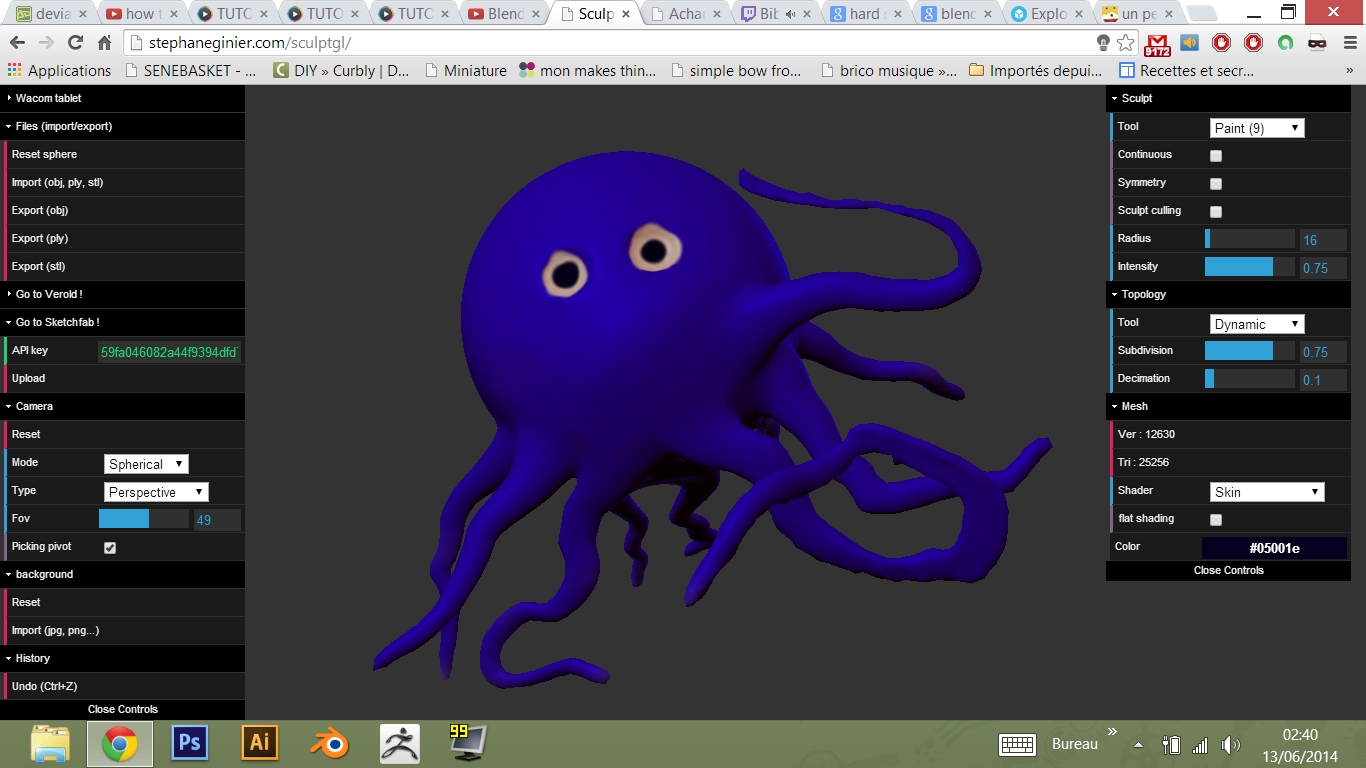Screen dimensions: 1366x768
Task: Click Upload under API key
Action: click(x=124, y=378)
